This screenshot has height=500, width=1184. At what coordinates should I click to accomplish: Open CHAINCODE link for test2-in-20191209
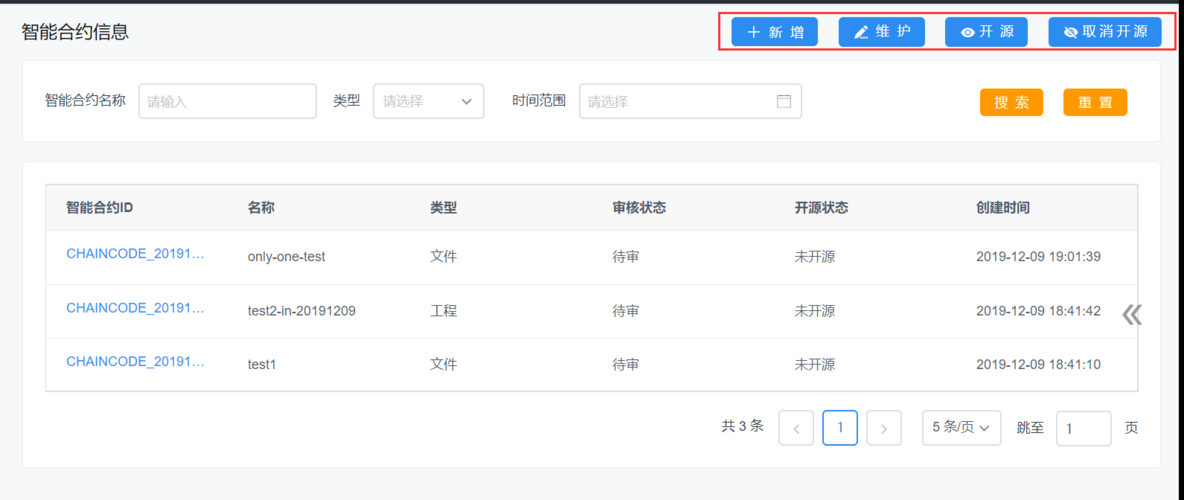[135, 308]
